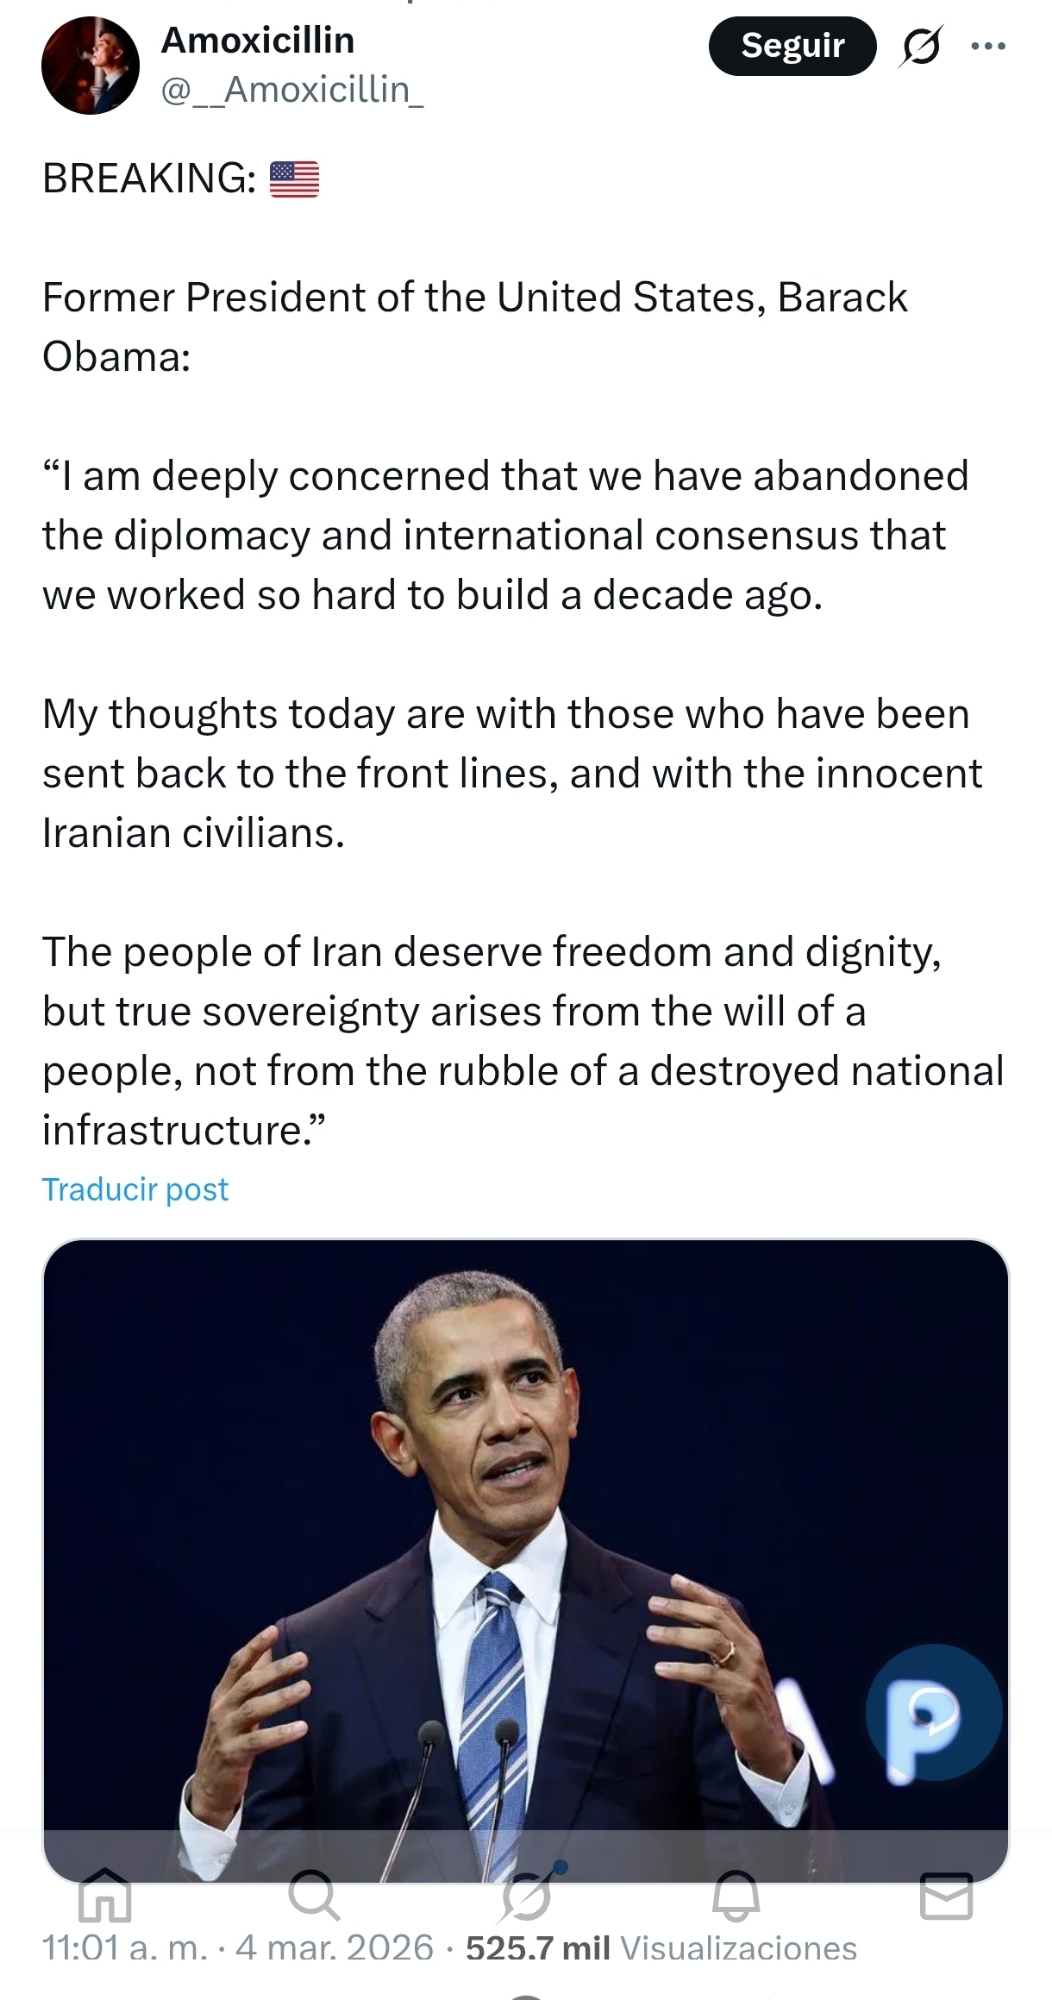Open Messages envelope in bottom bar

946,1895
